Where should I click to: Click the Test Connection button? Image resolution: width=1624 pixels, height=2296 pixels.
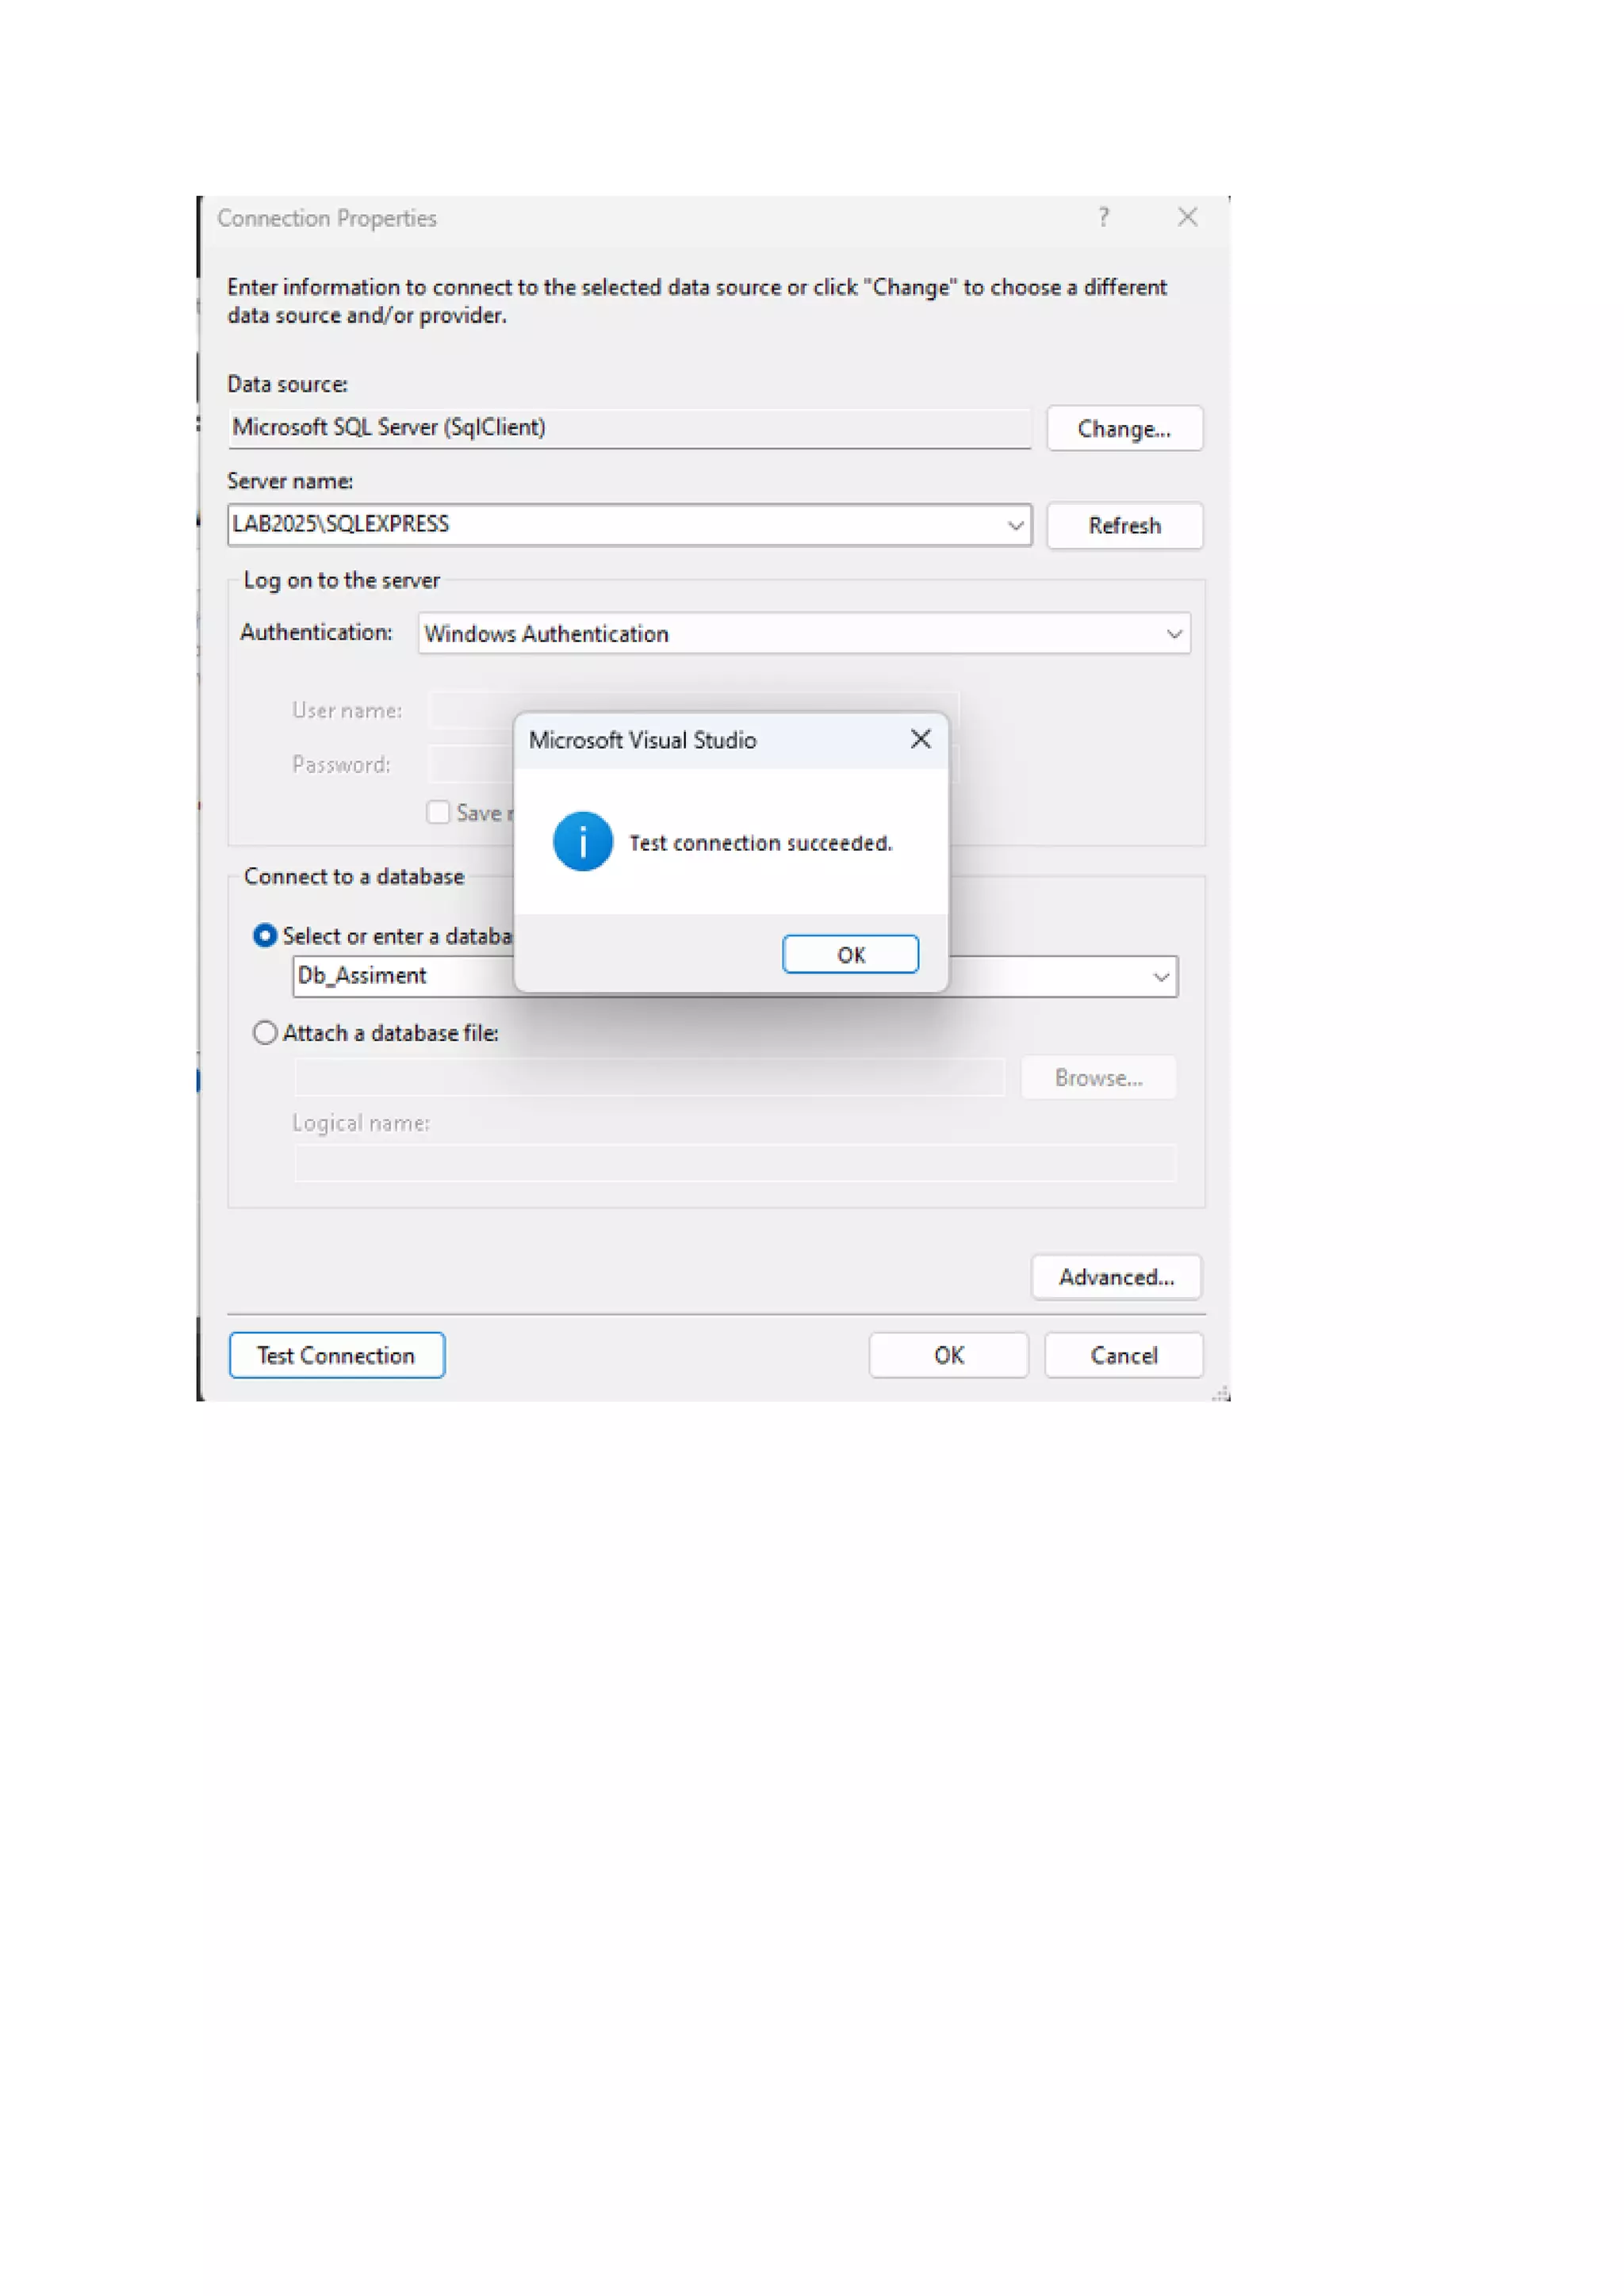(x=336, y=1355)
